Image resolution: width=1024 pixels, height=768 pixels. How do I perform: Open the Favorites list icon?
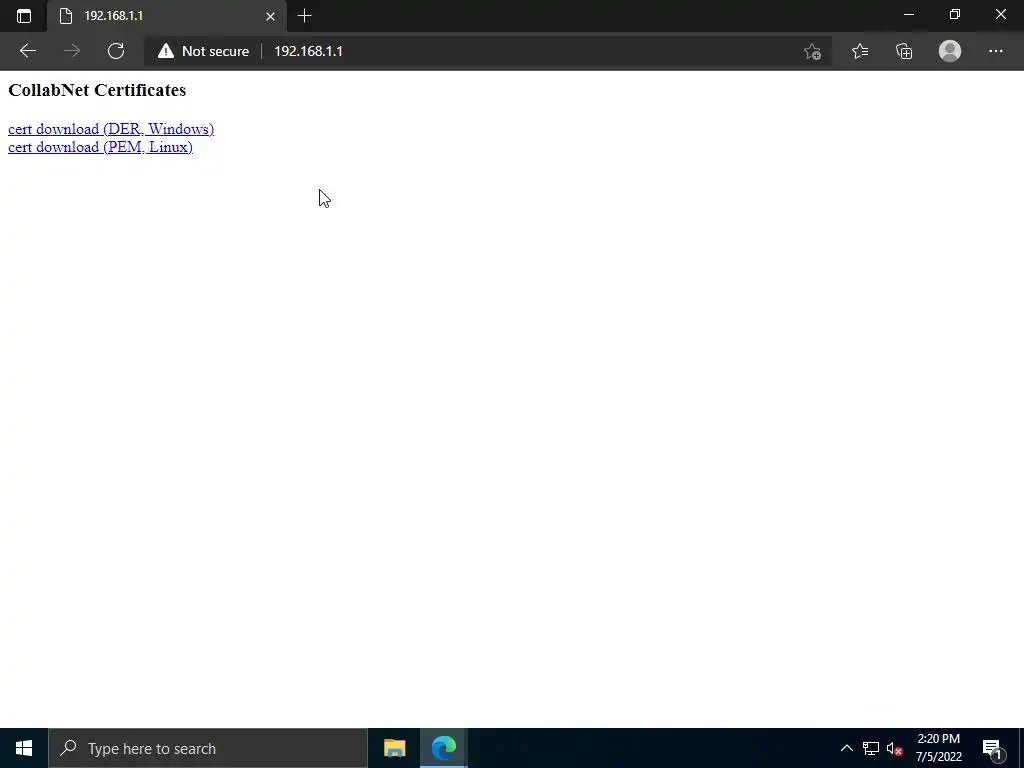860,51
